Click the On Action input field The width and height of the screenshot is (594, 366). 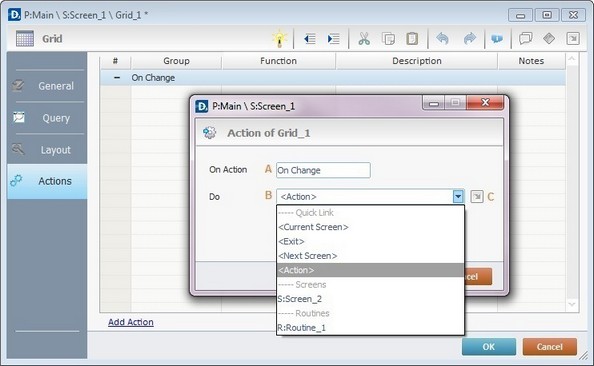(x=323, y=170)
